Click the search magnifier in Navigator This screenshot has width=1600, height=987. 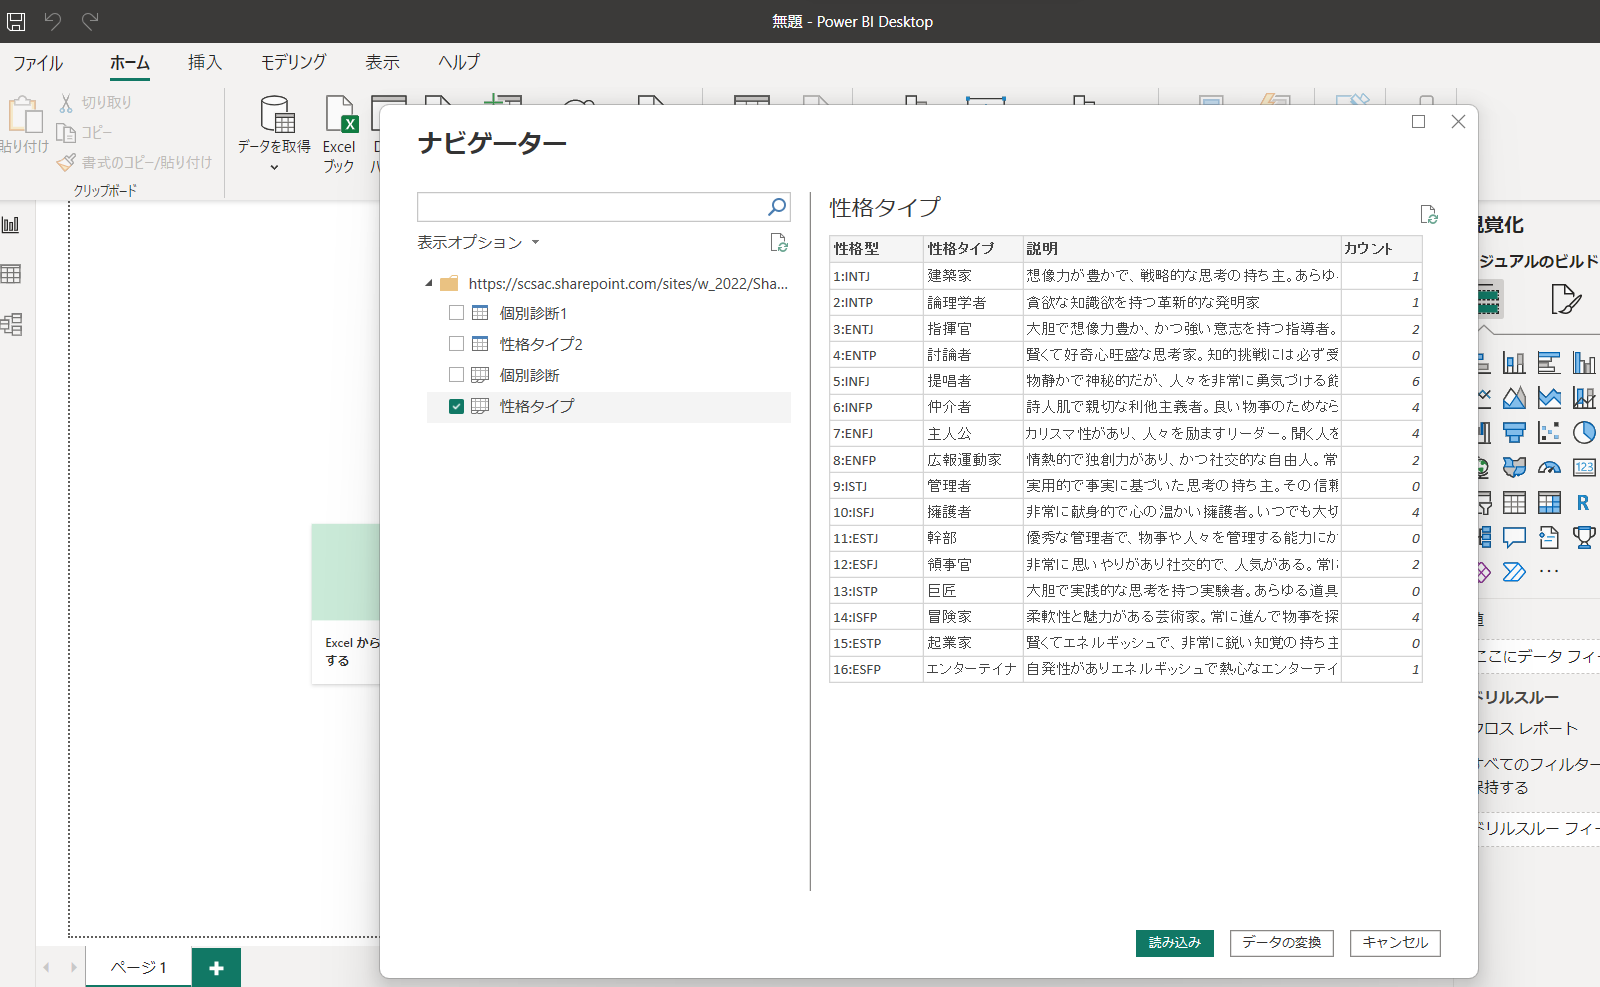pos(777,207)
